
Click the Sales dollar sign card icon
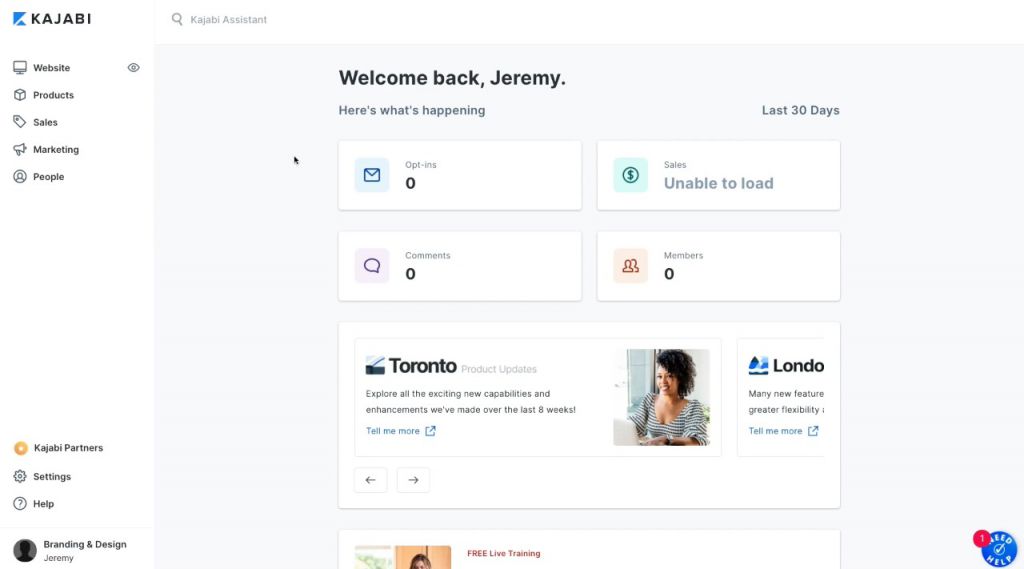[x=630, y=175]
